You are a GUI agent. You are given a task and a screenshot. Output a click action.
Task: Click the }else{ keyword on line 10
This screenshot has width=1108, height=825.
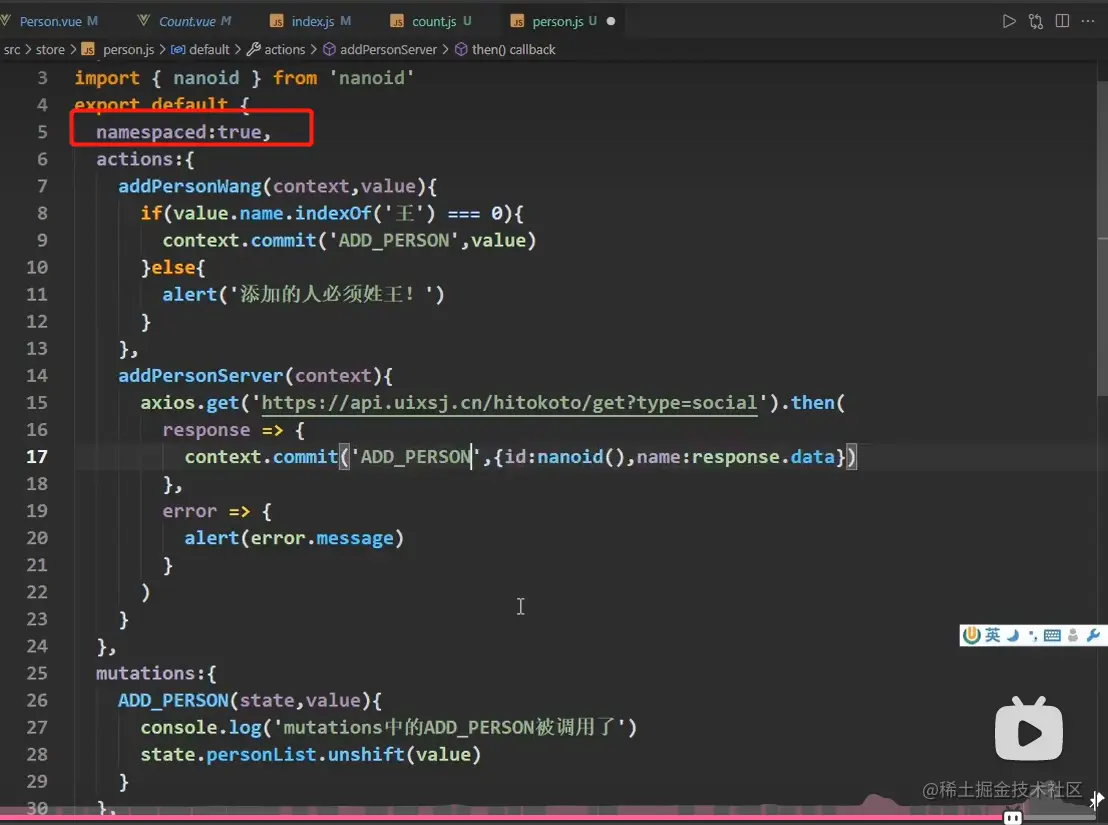pyautogui.click(x=173, y=268)
